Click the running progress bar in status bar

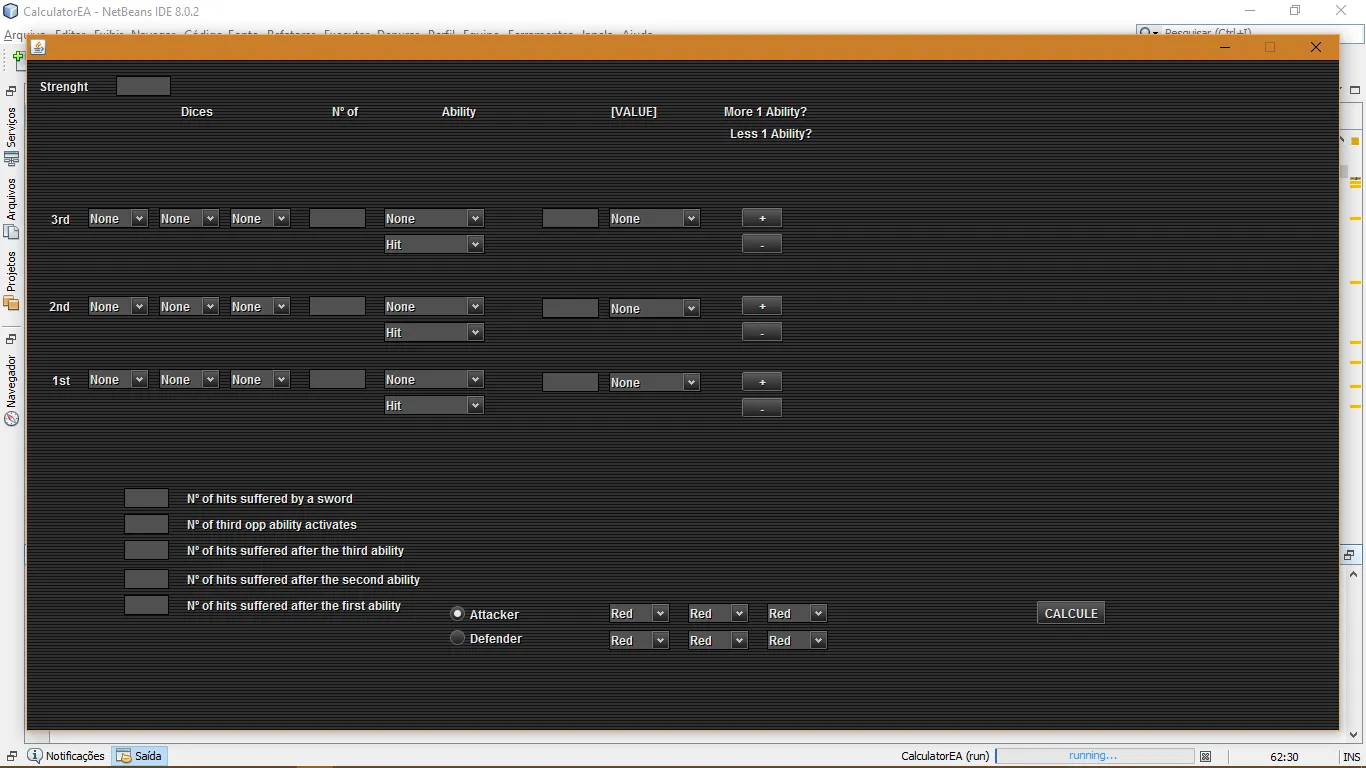[1094, 756]
